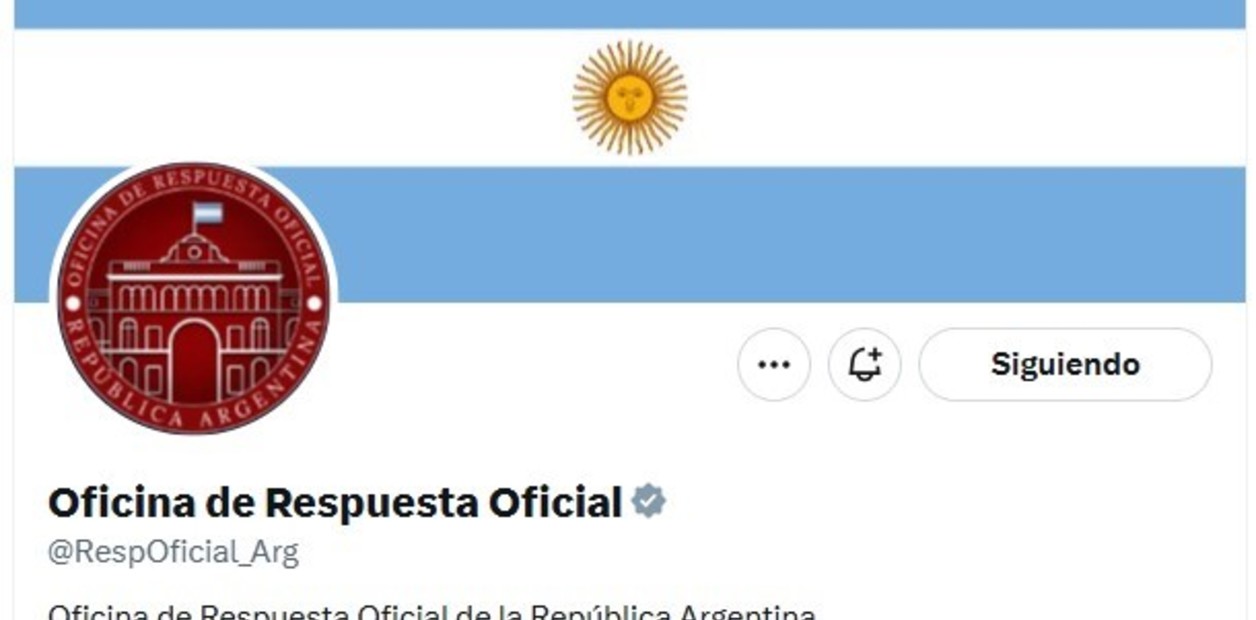Open the three-dot more options button
The height and width of the screenshot is (620, 1256).
point(774,365)
